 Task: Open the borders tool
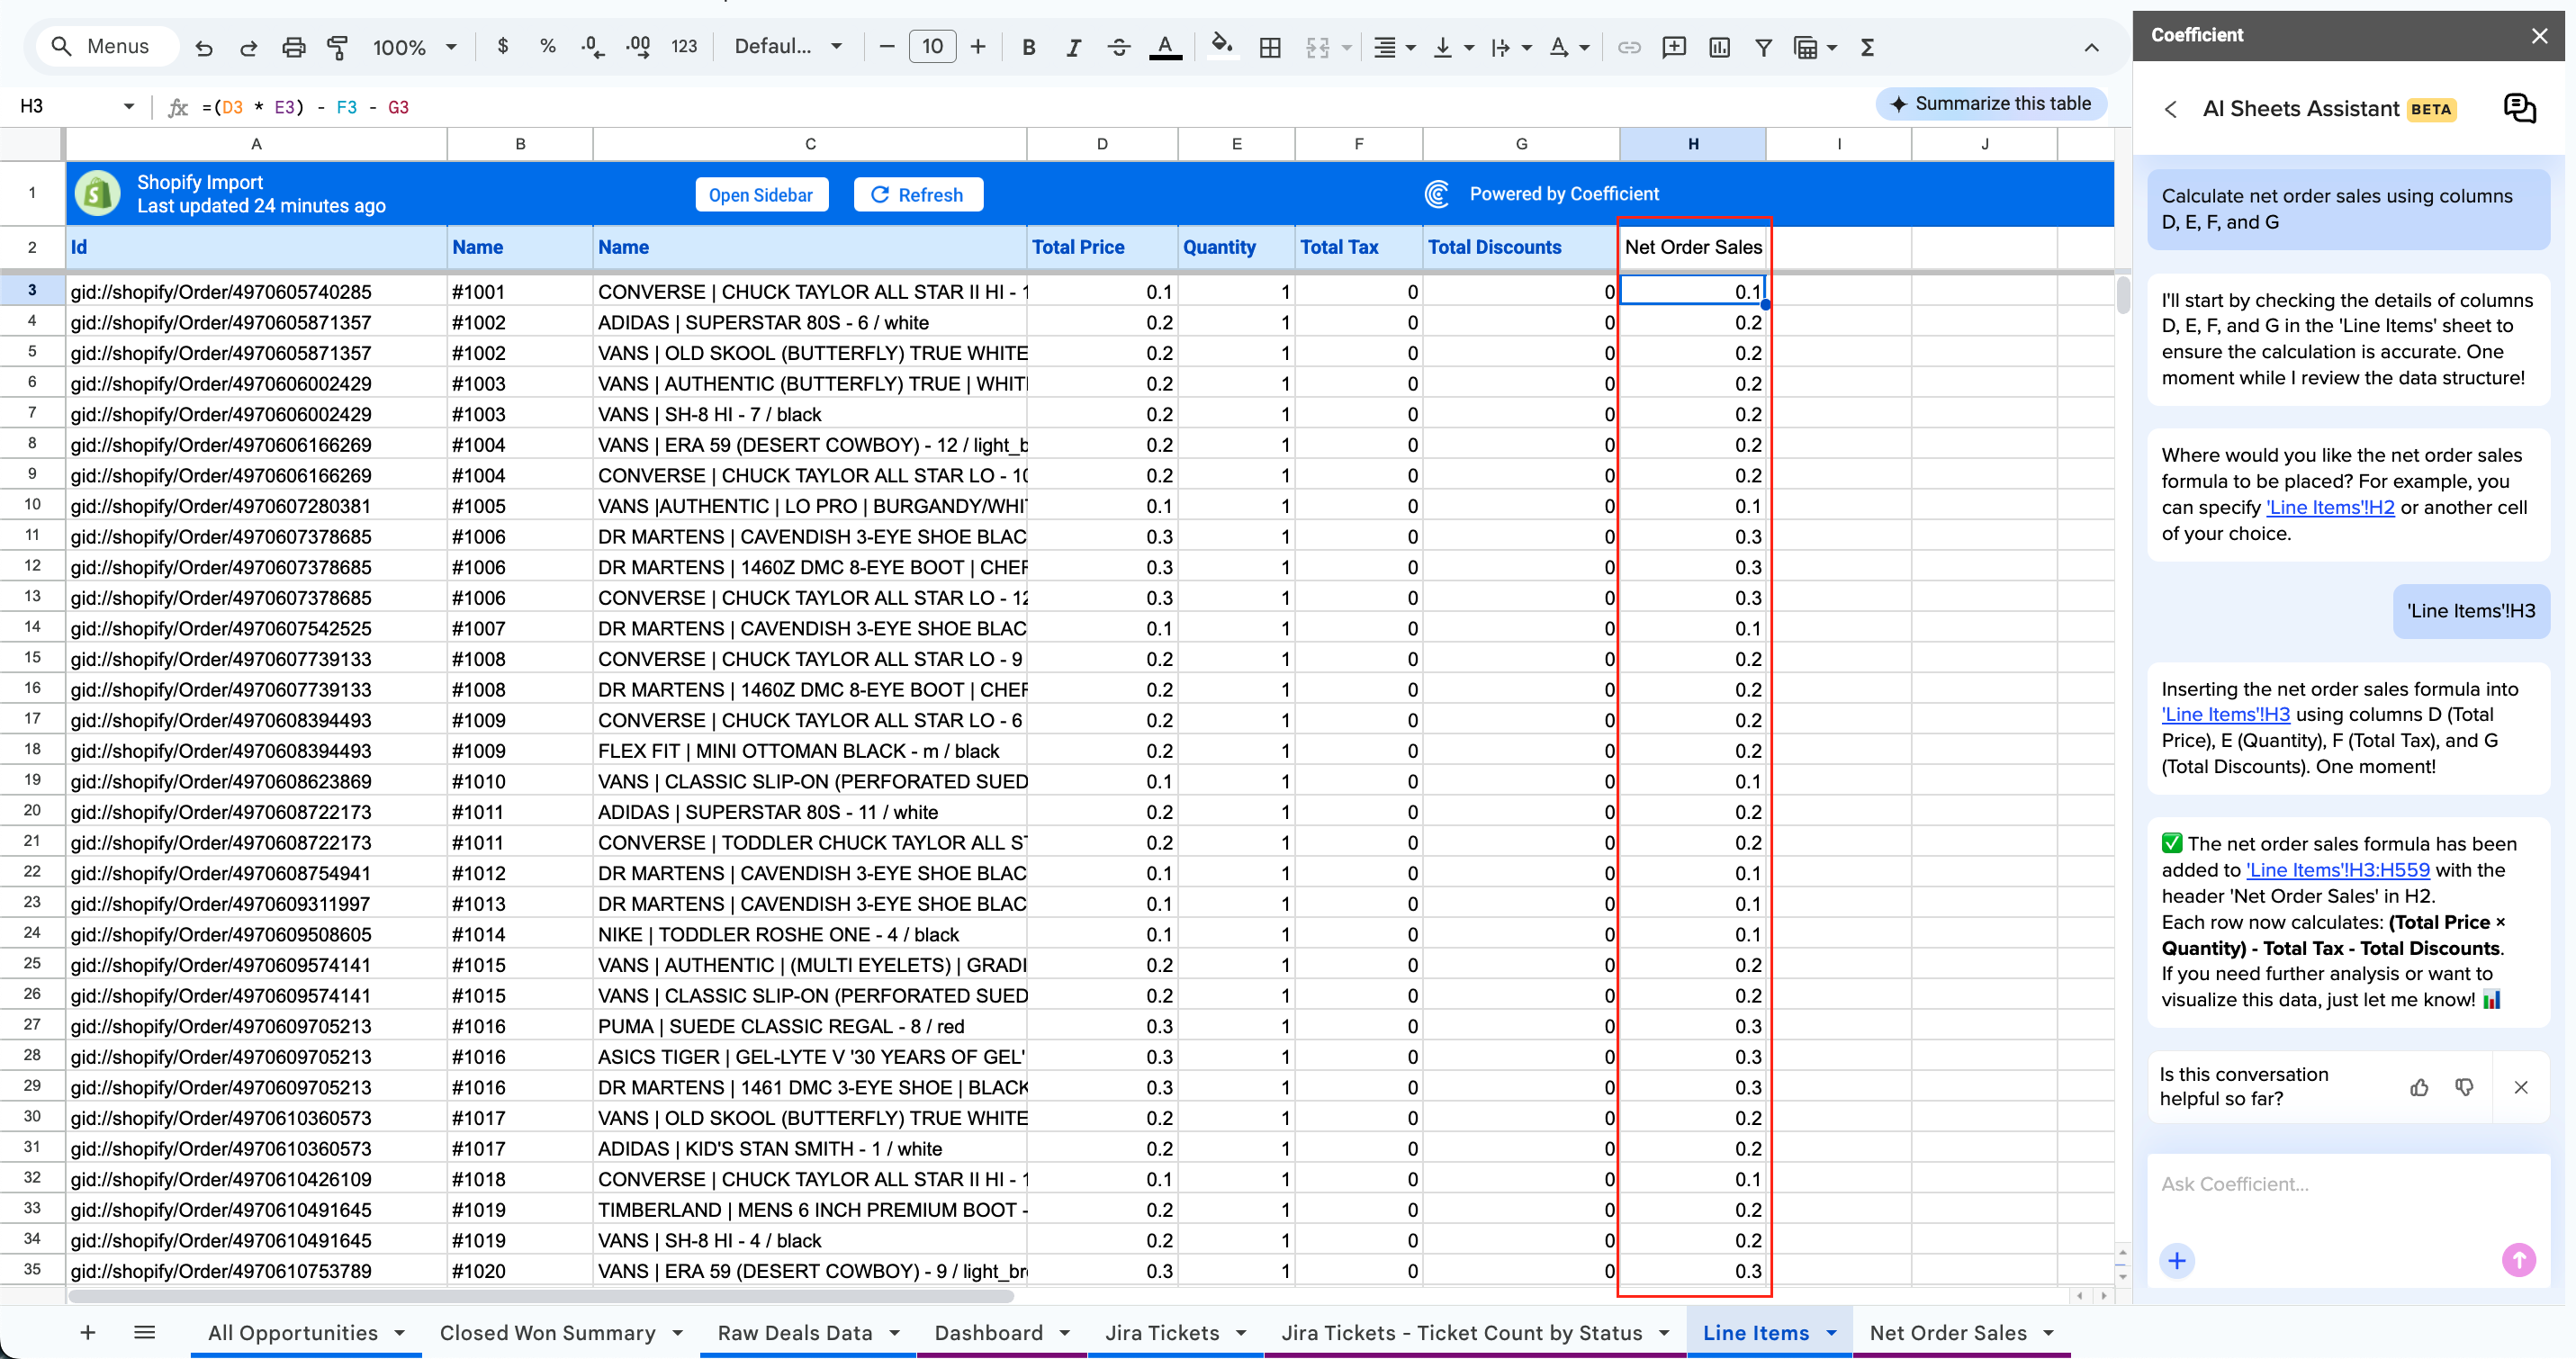(x=1270, y=47)
